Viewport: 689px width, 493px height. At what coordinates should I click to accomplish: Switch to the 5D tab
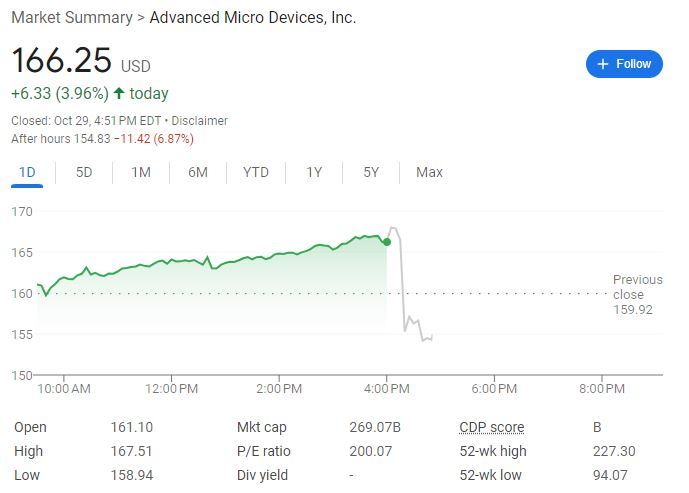tap(84, 172)
